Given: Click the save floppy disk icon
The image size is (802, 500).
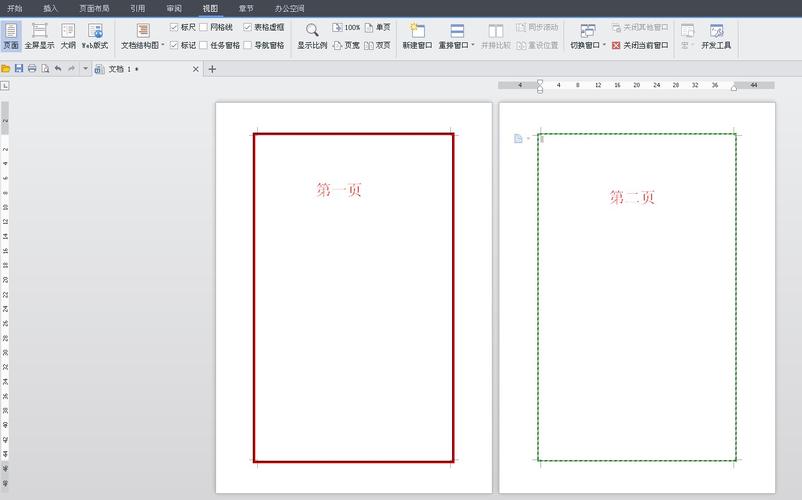Looking at the screenshot, I should (x=19, y=69).
